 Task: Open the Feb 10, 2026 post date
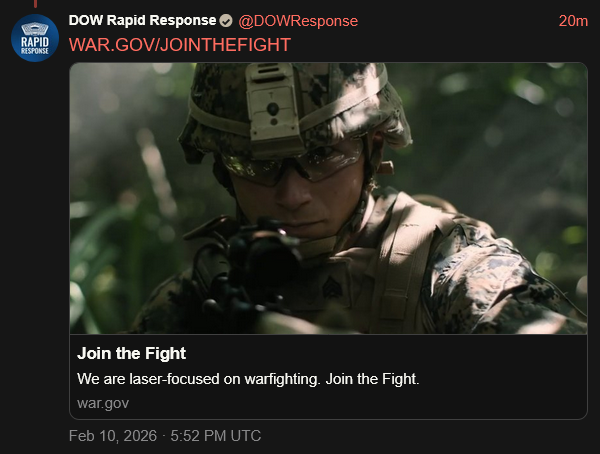[x=113, y=436]
